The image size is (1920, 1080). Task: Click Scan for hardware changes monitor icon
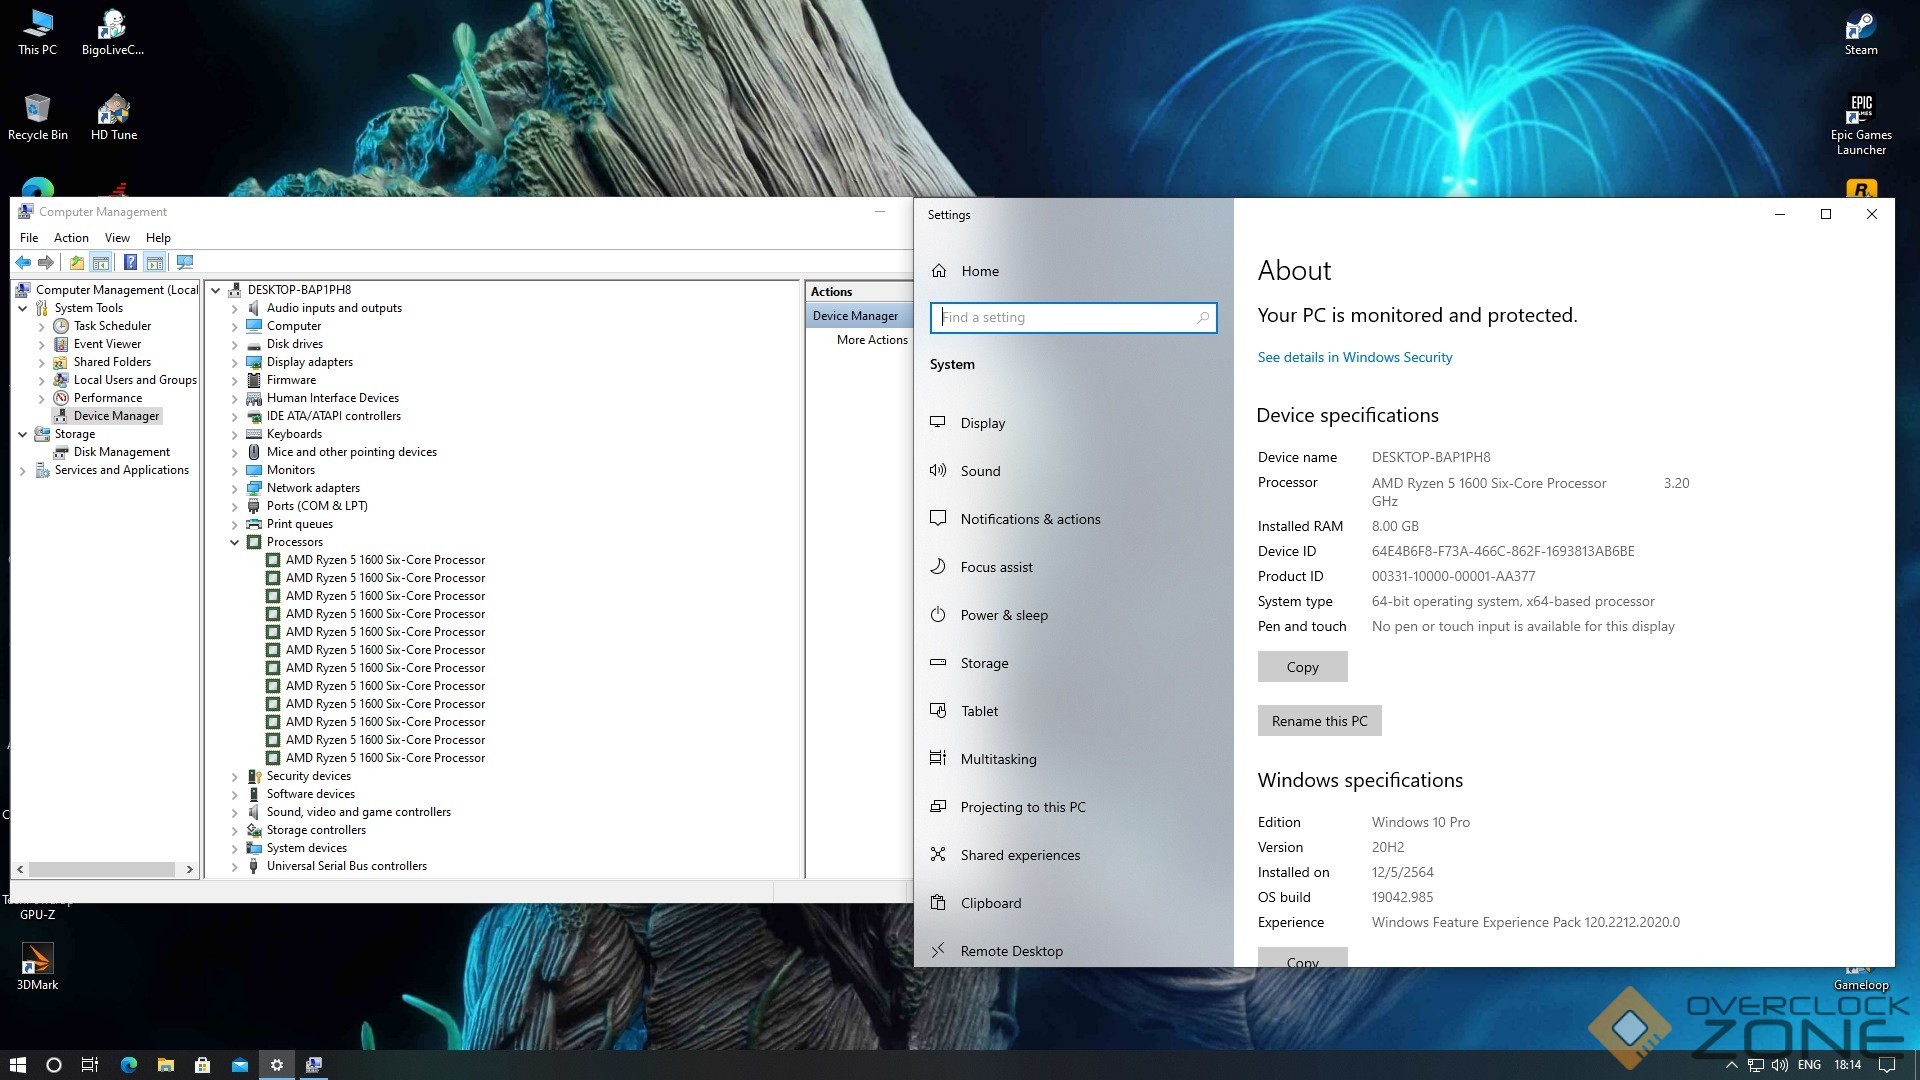185,262
